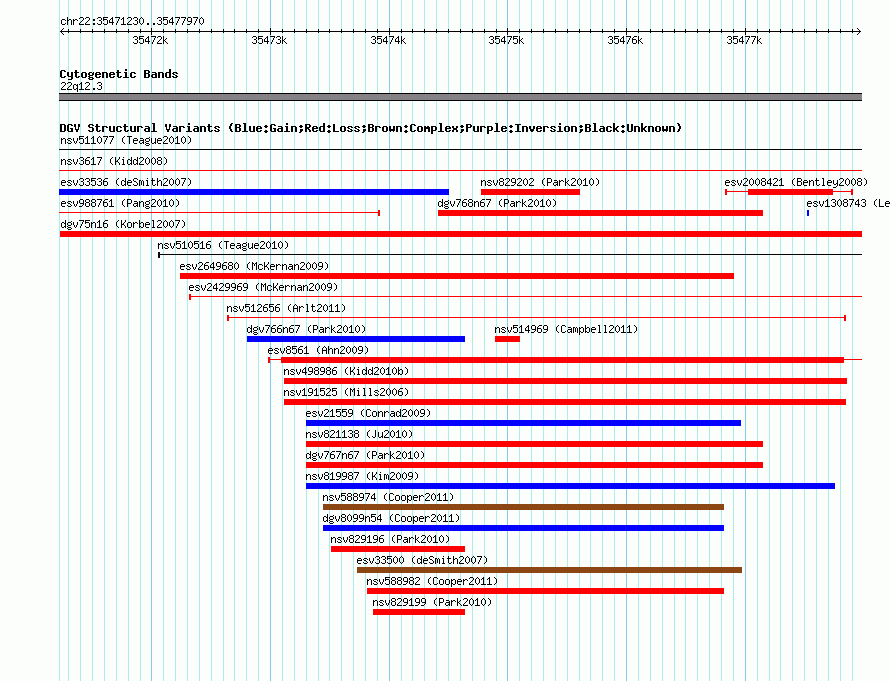The width and height of the screenshot is (890, 681).
Task: Click the 22q12.3 cytogenetic band bar
Action: click(460, 97)
